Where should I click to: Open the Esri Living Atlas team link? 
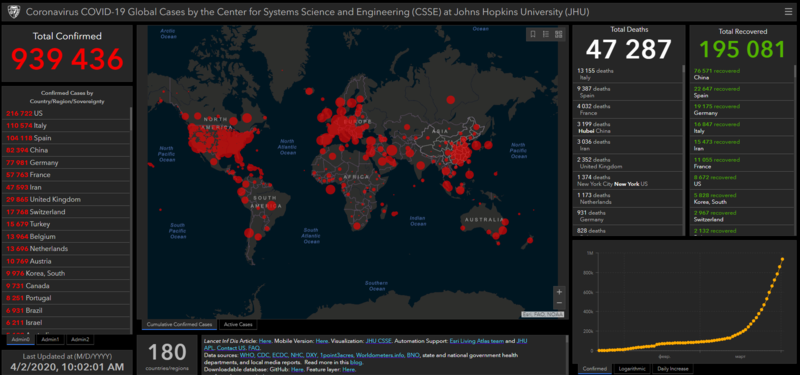pos(477,341)
